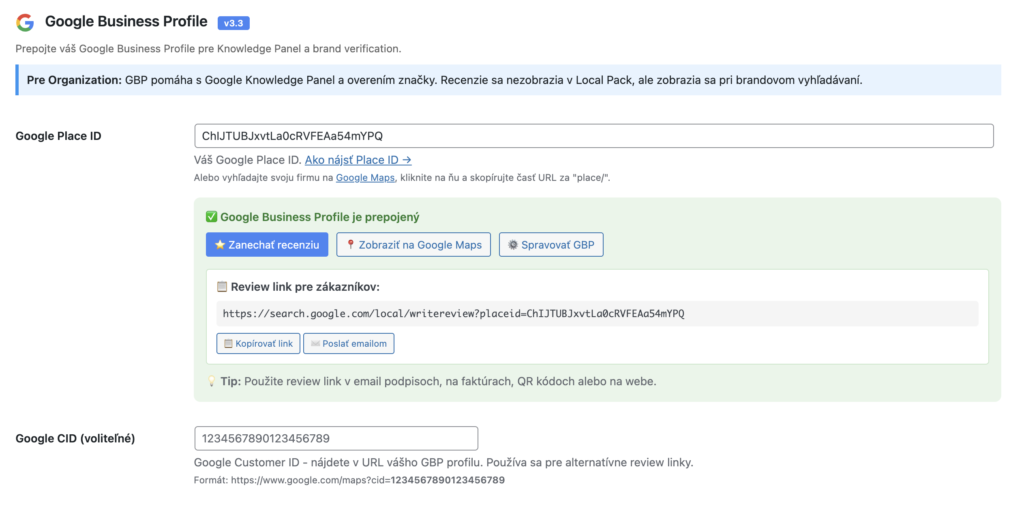The width and height of the screenshot is (1024, 515).
Task: Open the Google Maps link in help text
Action: (365, 178)
